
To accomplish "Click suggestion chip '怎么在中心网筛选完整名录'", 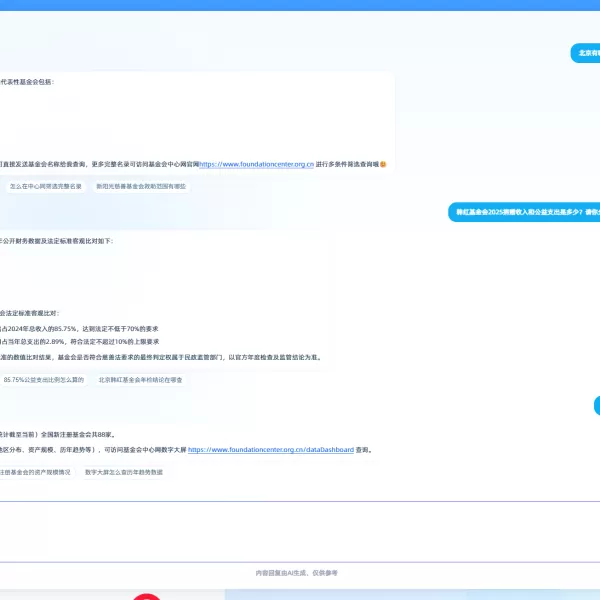I will point(46,186).
